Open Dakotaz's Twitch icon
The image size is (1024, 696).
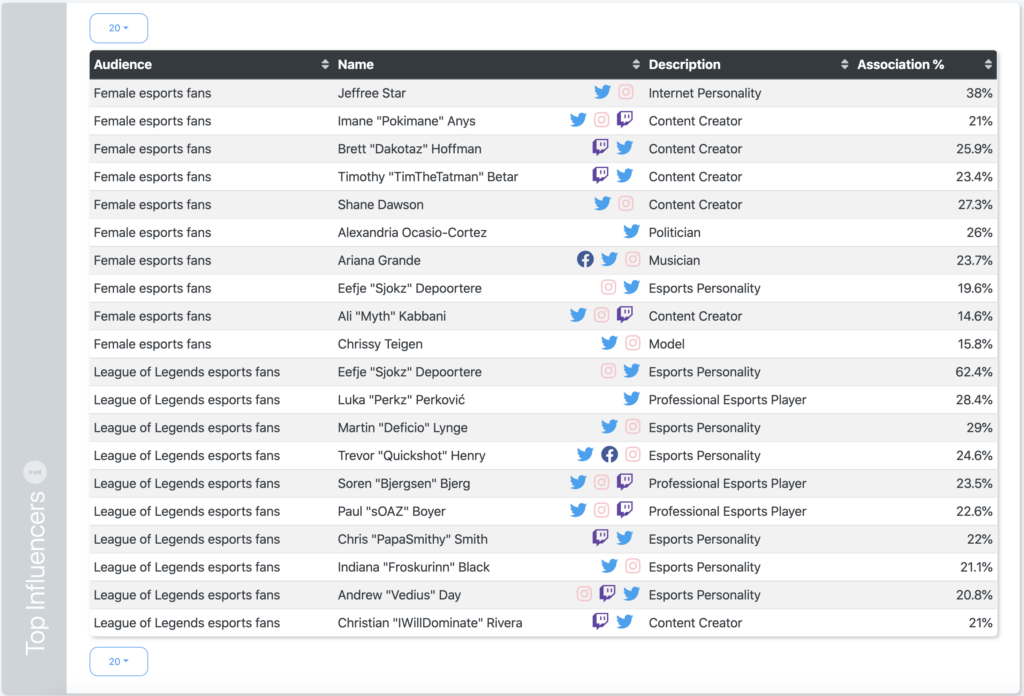click(600, 148)
